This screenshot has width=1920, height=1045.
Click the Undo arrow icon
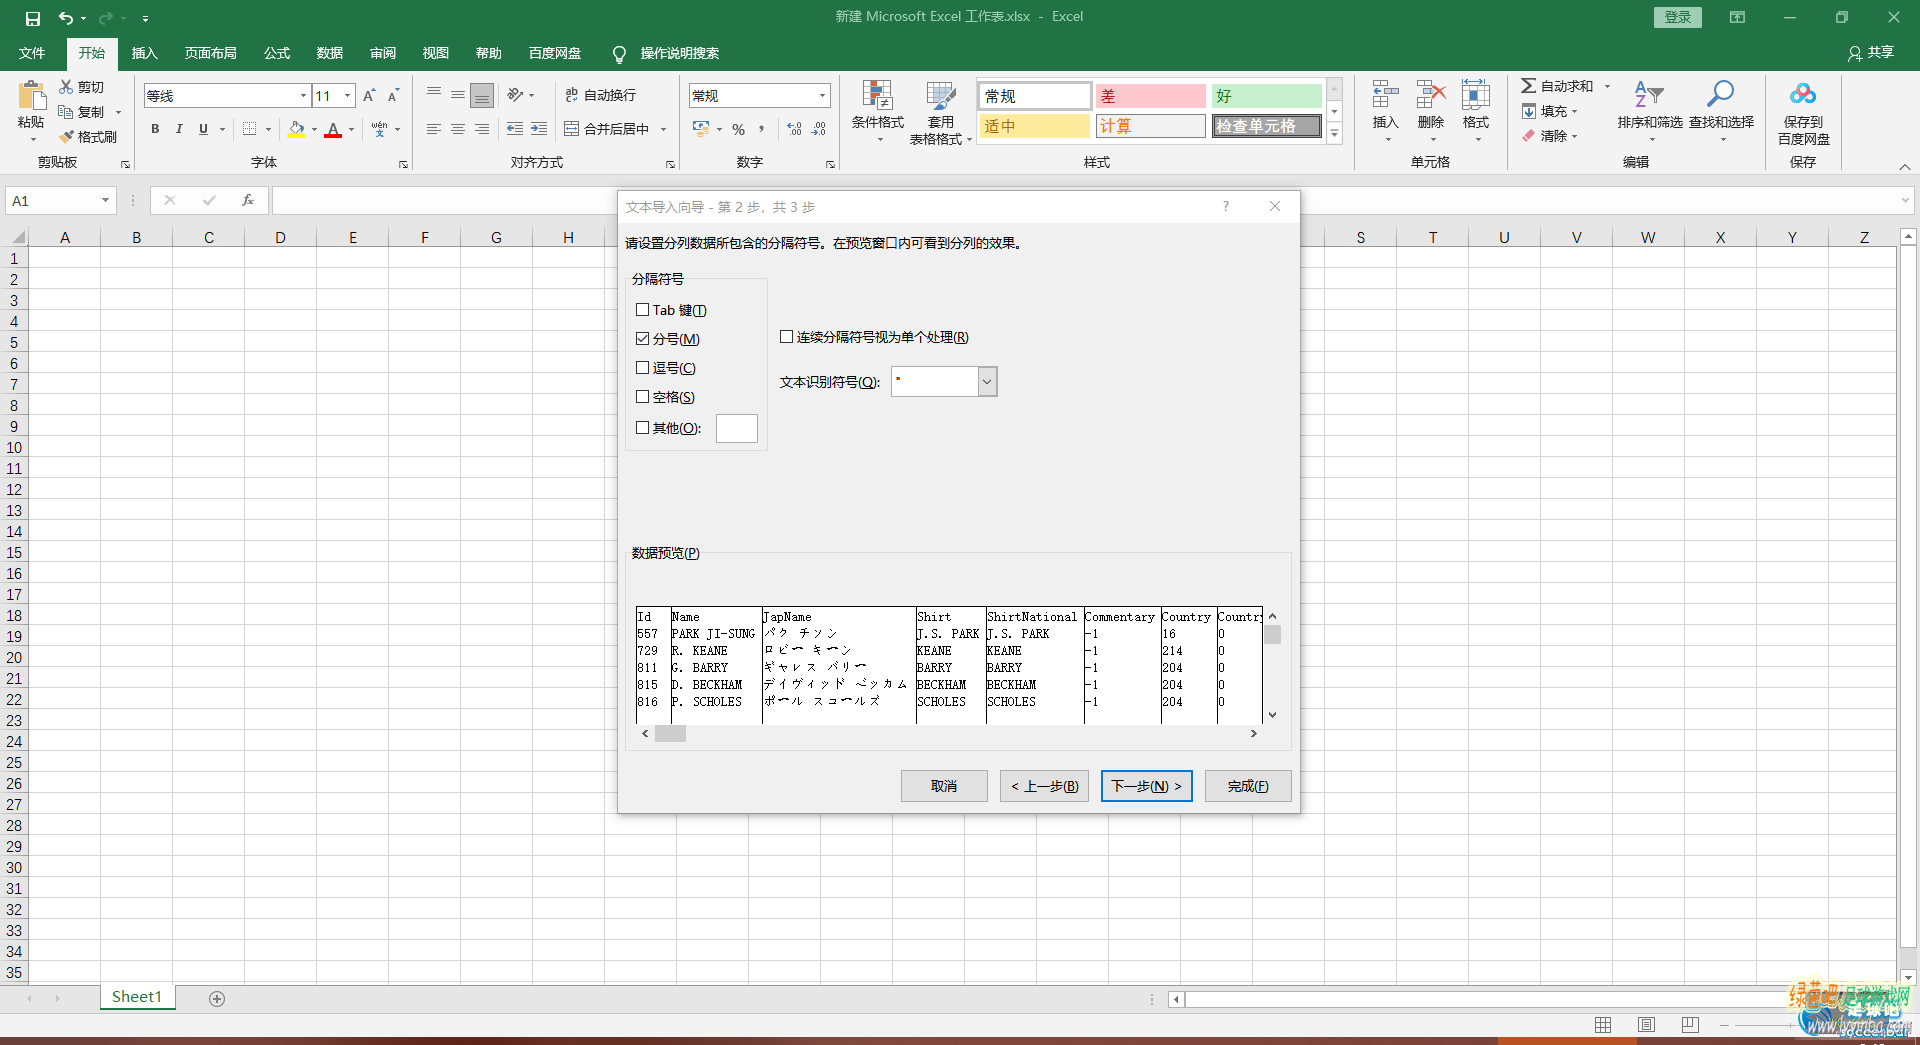click(x=65, y=18)
